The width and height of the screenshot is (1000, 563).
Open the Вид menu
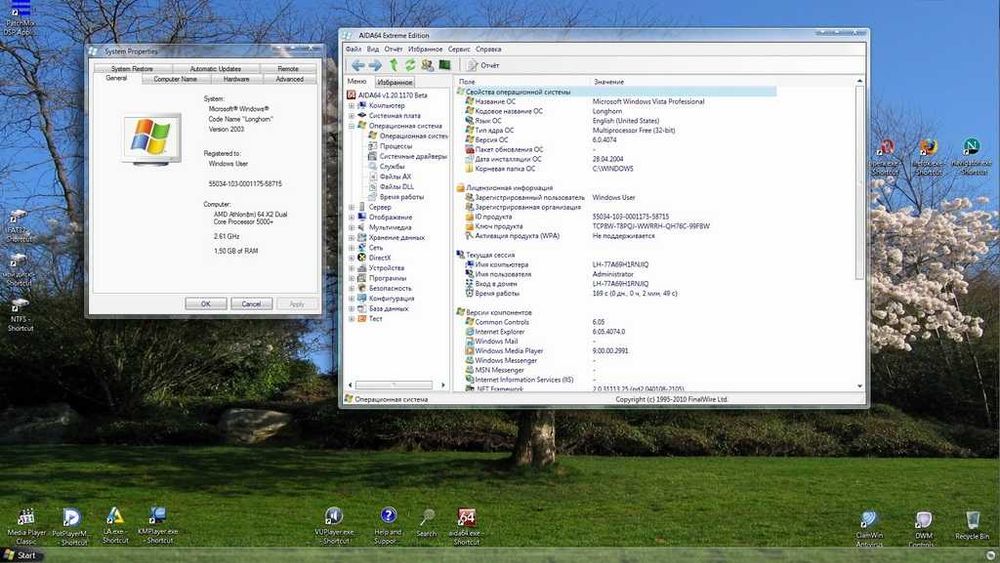[373, 49]
